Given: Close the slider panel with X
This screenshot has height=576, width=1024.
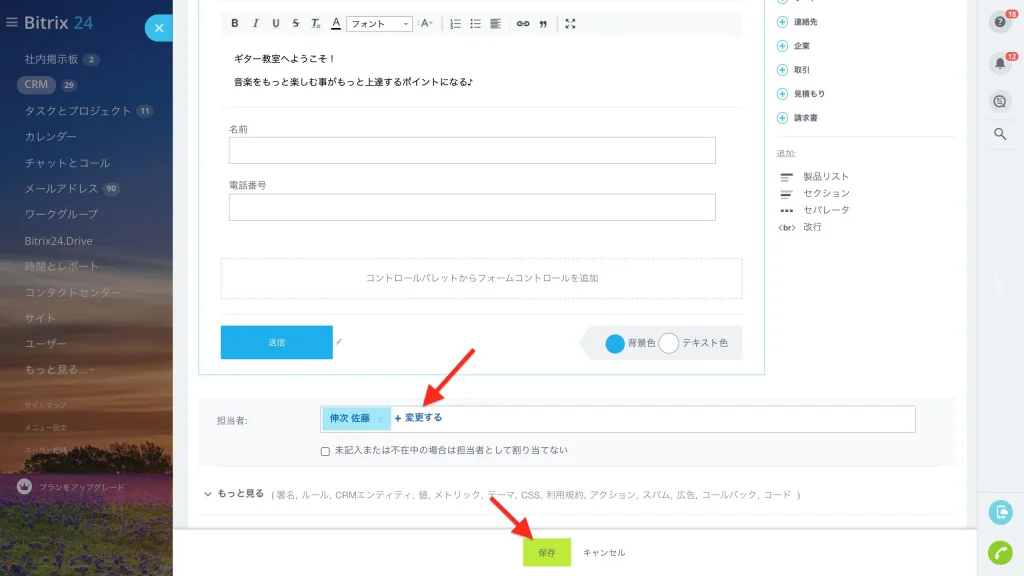Looking at the screenshot, I should pos(159,28).
